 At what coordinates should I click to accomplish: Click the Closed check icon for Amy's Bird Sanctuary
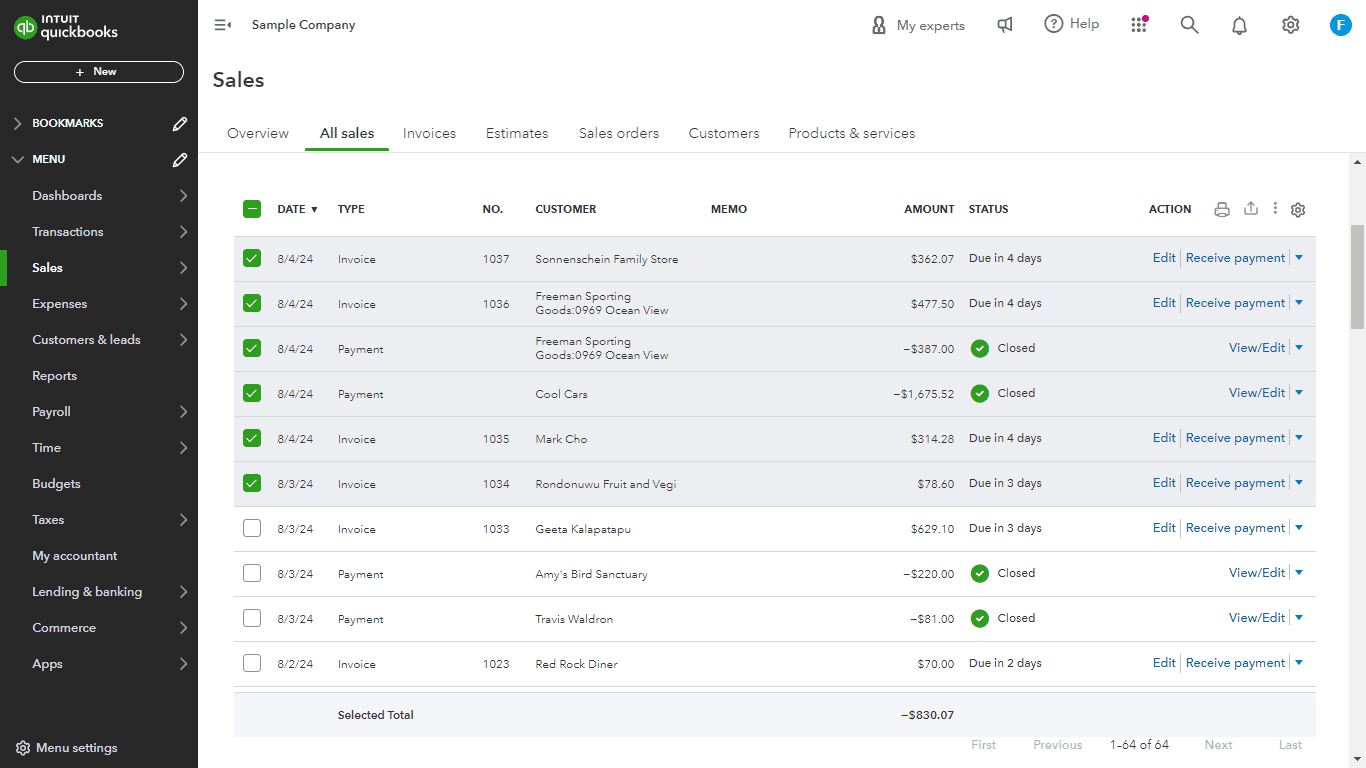[x=980, y=573]
